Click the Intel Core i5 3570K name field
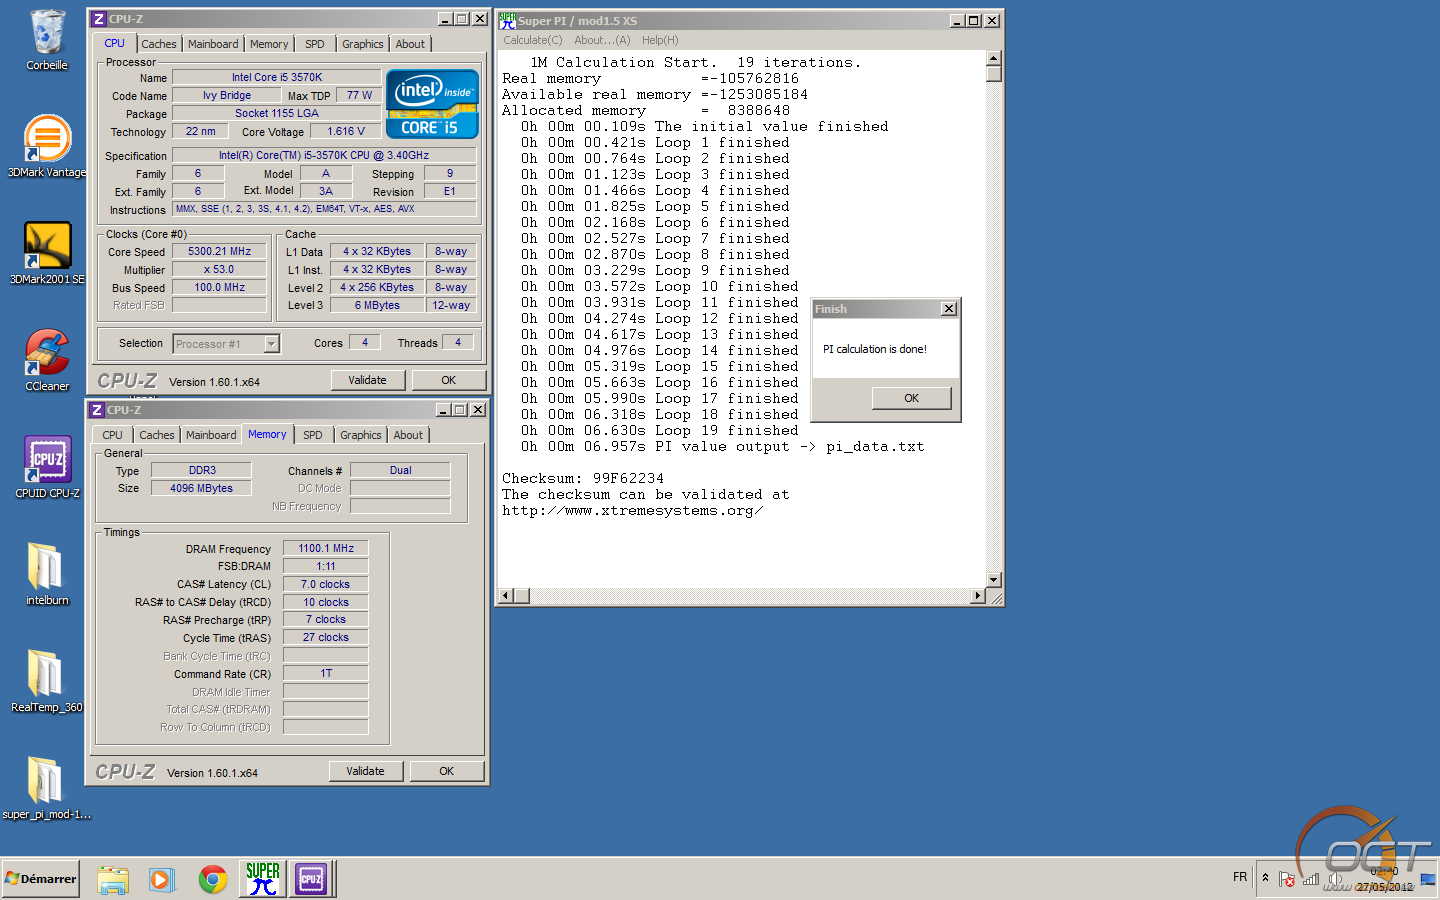The height and width of the screenshot is (900, 1440). coord(277,77)
